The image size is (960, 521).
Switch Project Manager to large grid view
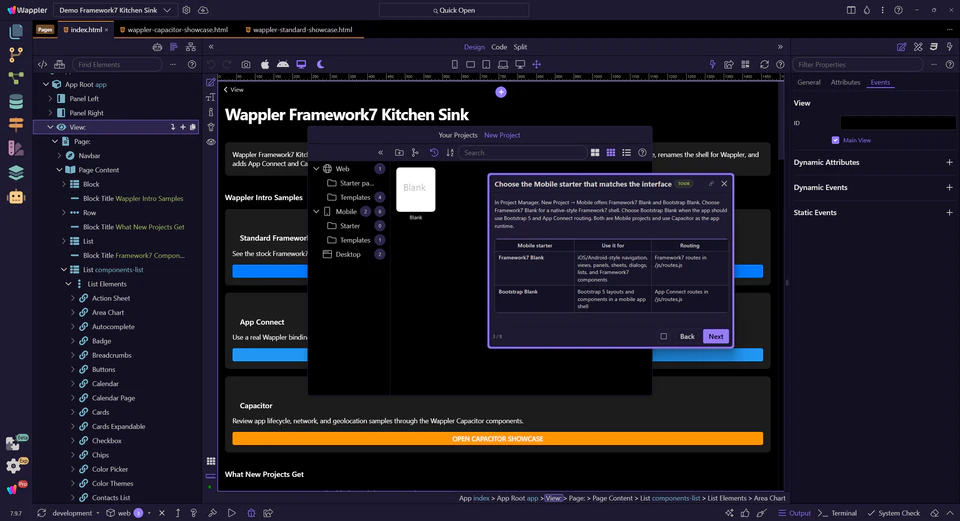(x=594, y=152)
